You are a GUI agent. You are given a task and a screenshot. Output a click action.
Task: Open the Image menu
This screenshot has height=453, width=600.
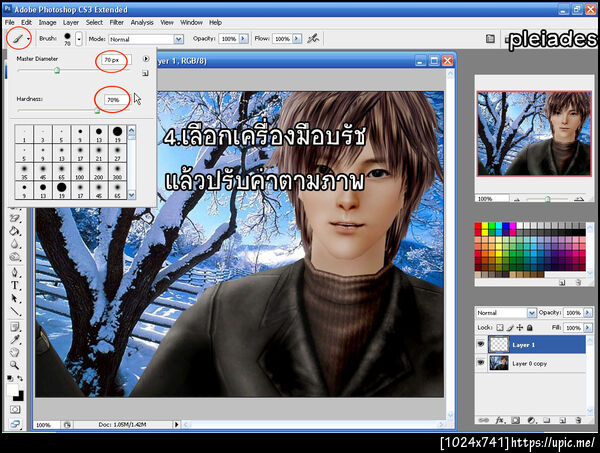point(47,22)
